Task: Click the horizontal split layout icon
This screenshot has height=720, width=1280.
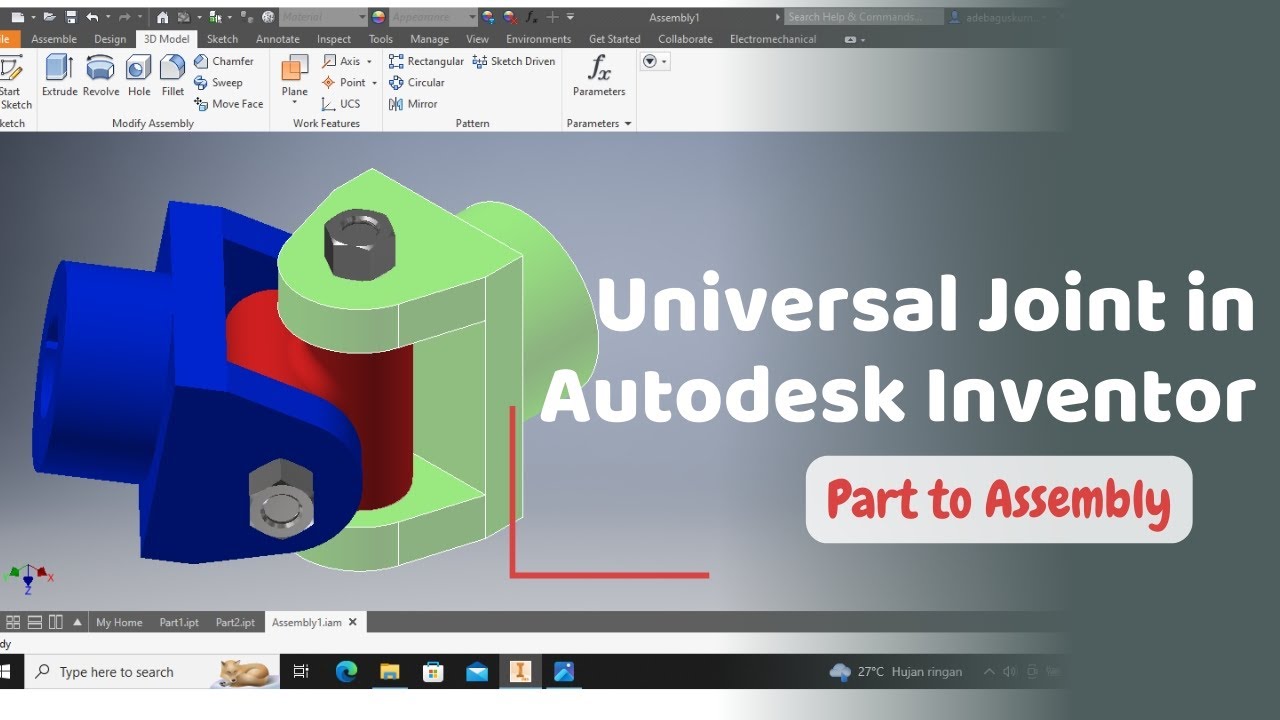Action: tap(34, 622)
